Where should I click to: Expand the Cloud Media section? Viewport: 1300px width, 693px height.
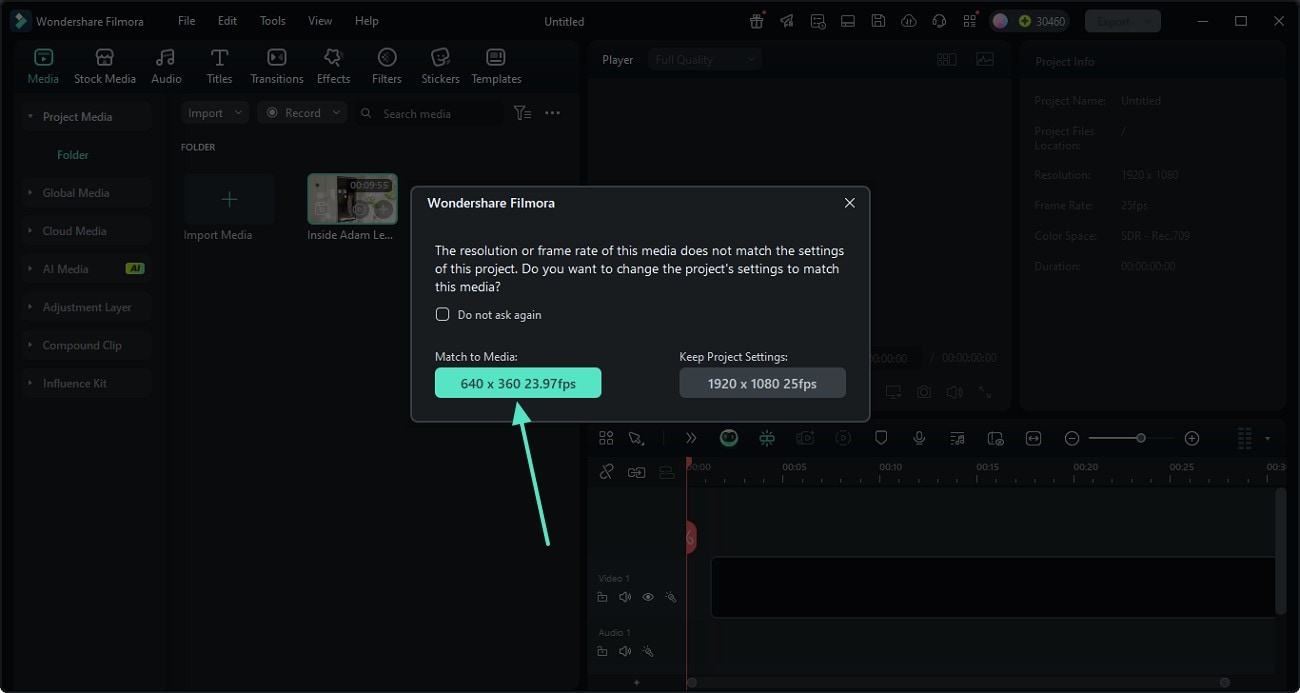coord(87,231)
